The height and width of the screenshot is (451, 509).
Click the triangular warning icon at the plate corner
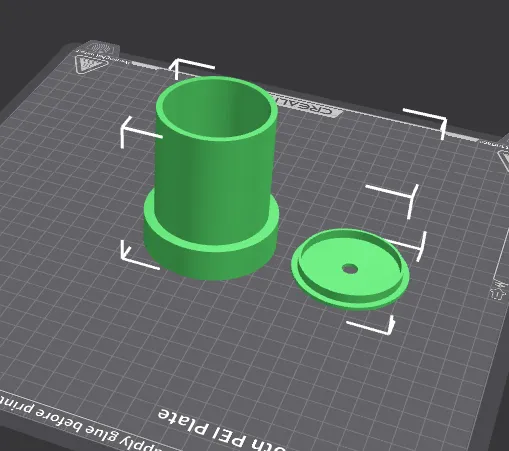89,63
